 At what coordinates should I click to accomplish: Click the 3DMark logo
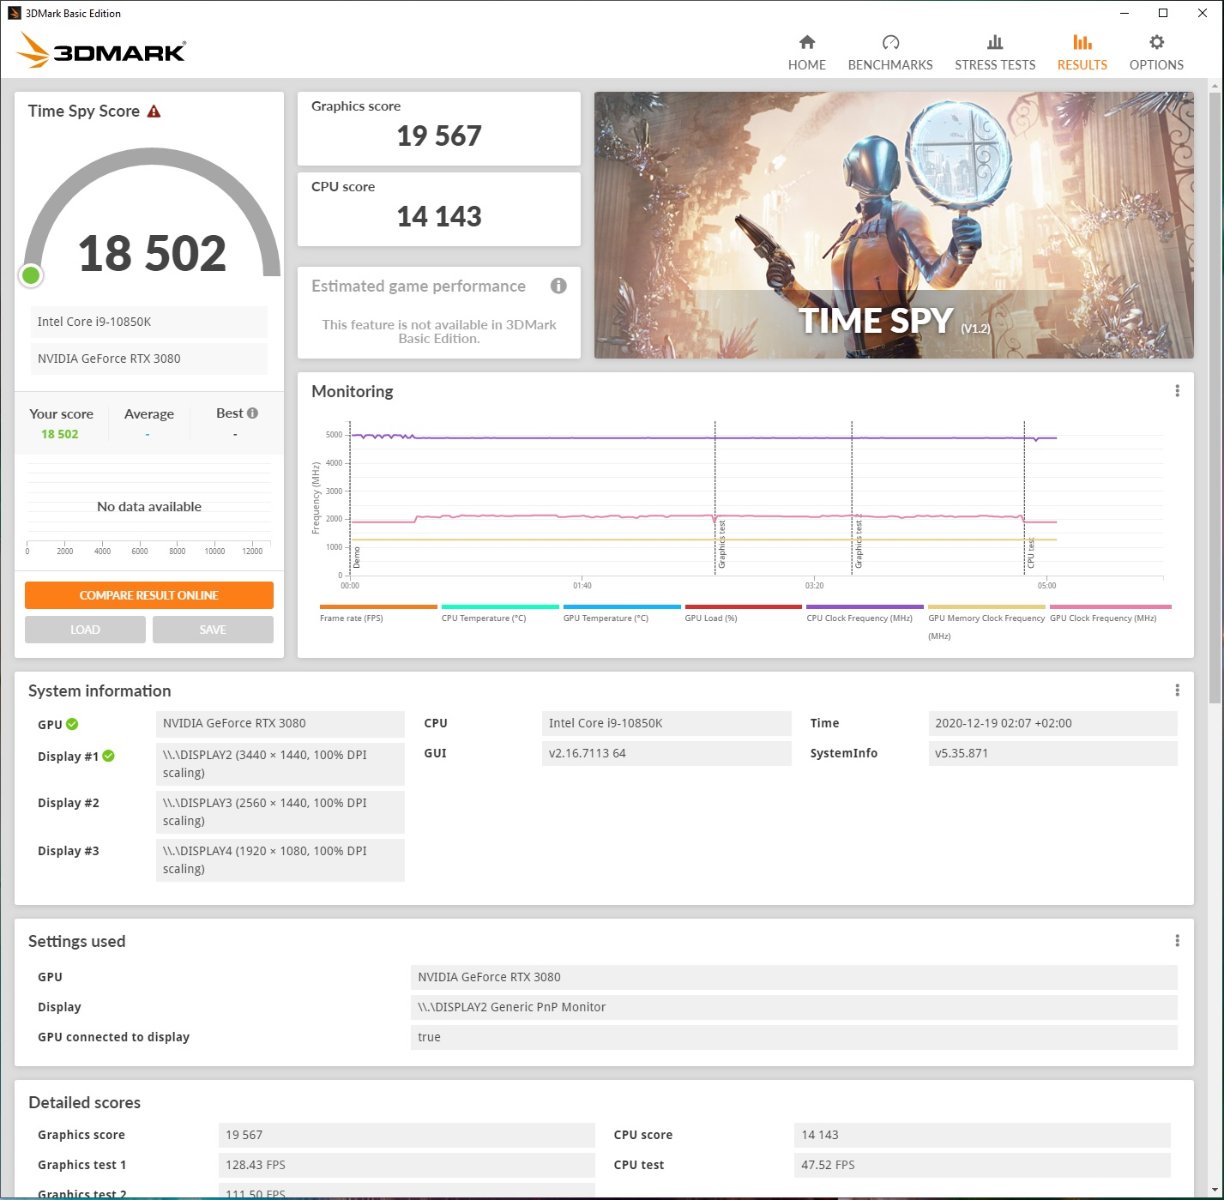[x=101, y=51]
